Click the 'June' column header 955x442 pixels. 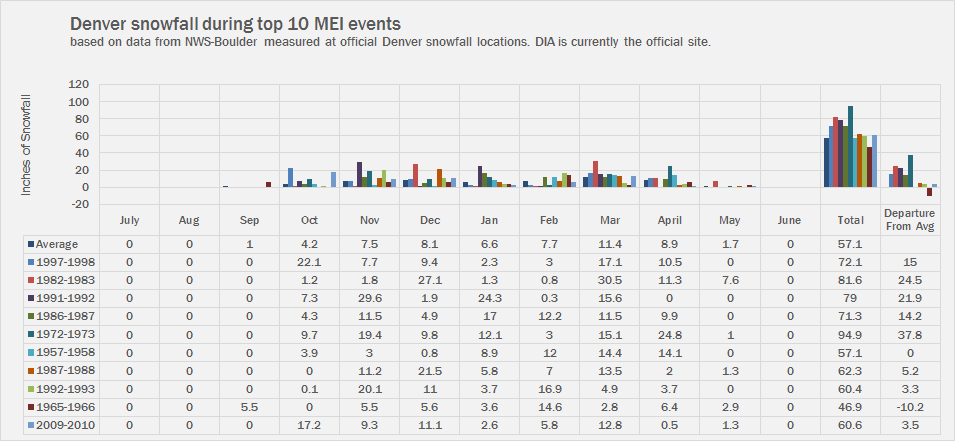click(x=789, y=220)
